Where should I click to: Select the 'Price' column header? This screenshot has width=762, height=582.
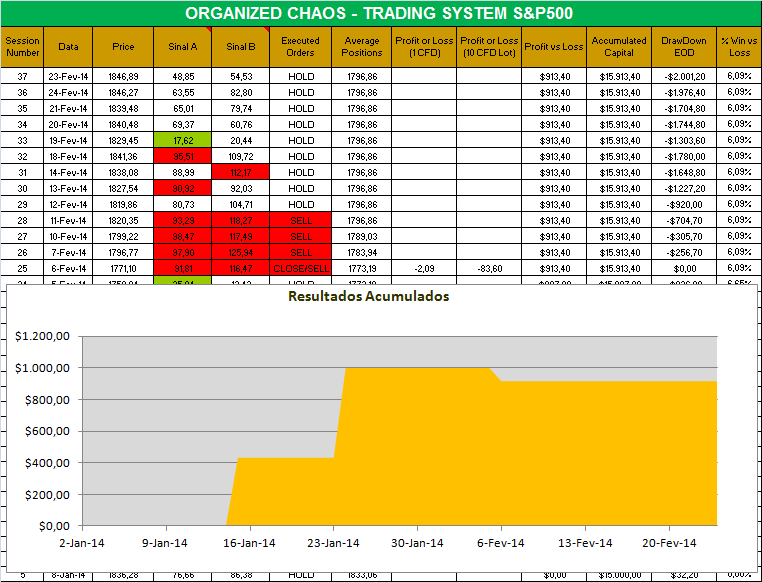(123, 47)
